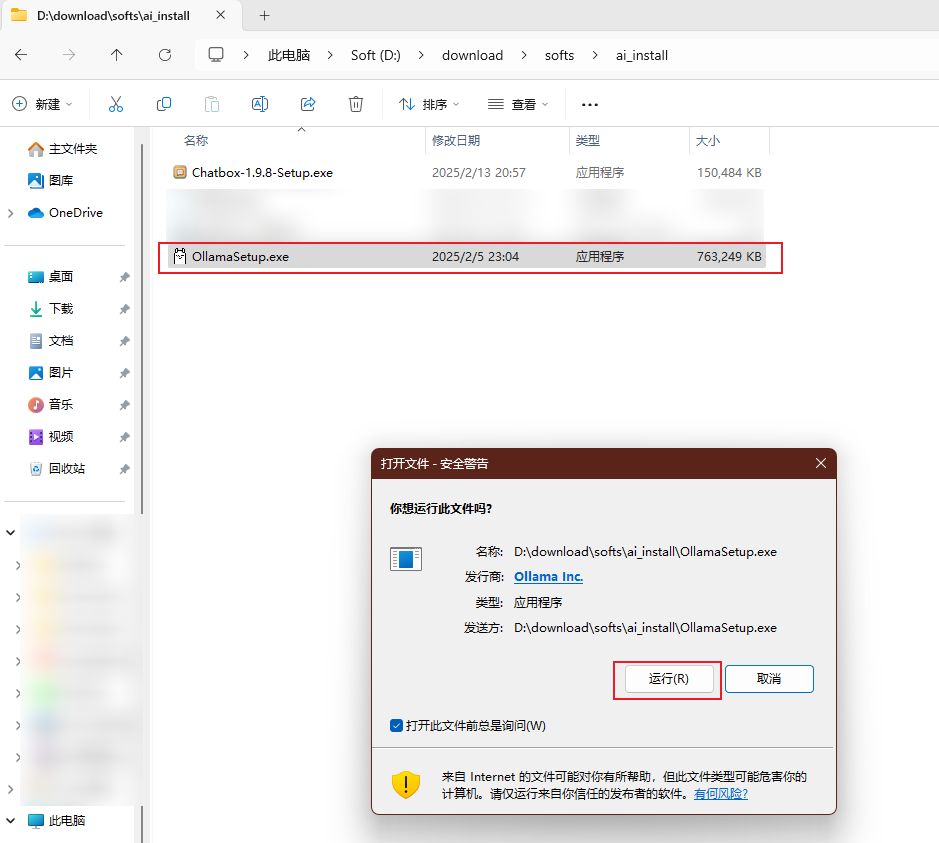Uncheck 打开此文件前总是询问 checkbox

[397, 725]
